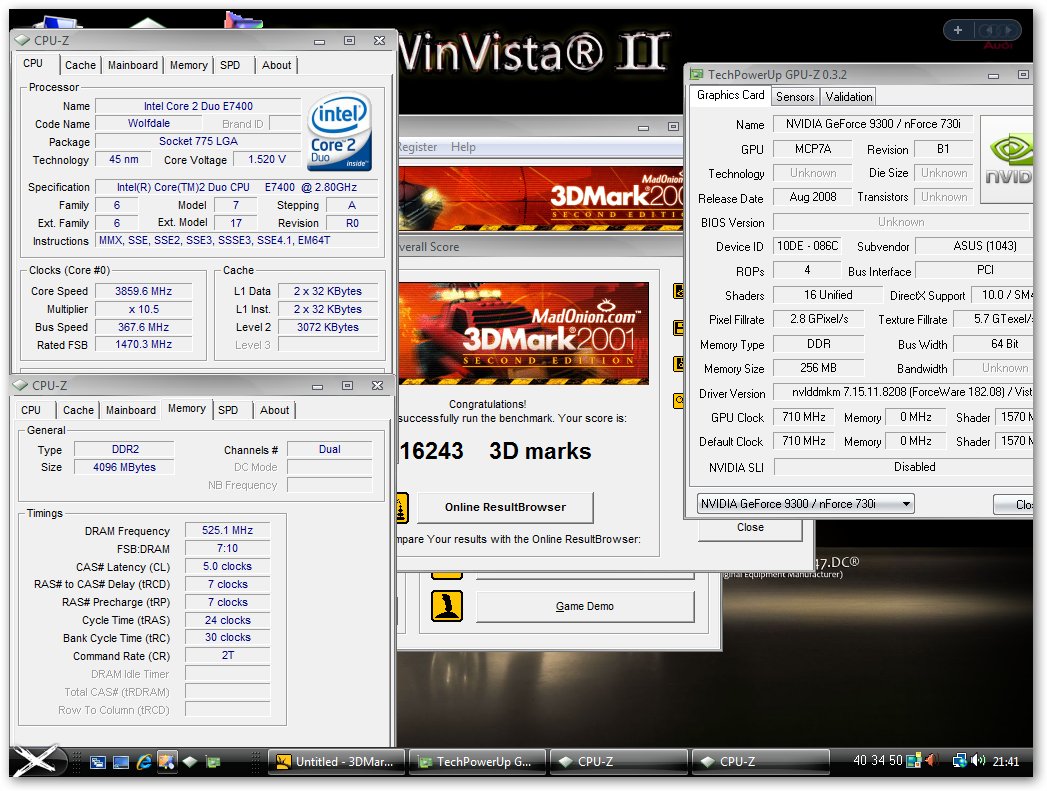Click GPU-Z Subvendor value 'ASUS (1043)'
Screen dimensions: 1047x791
974,246
